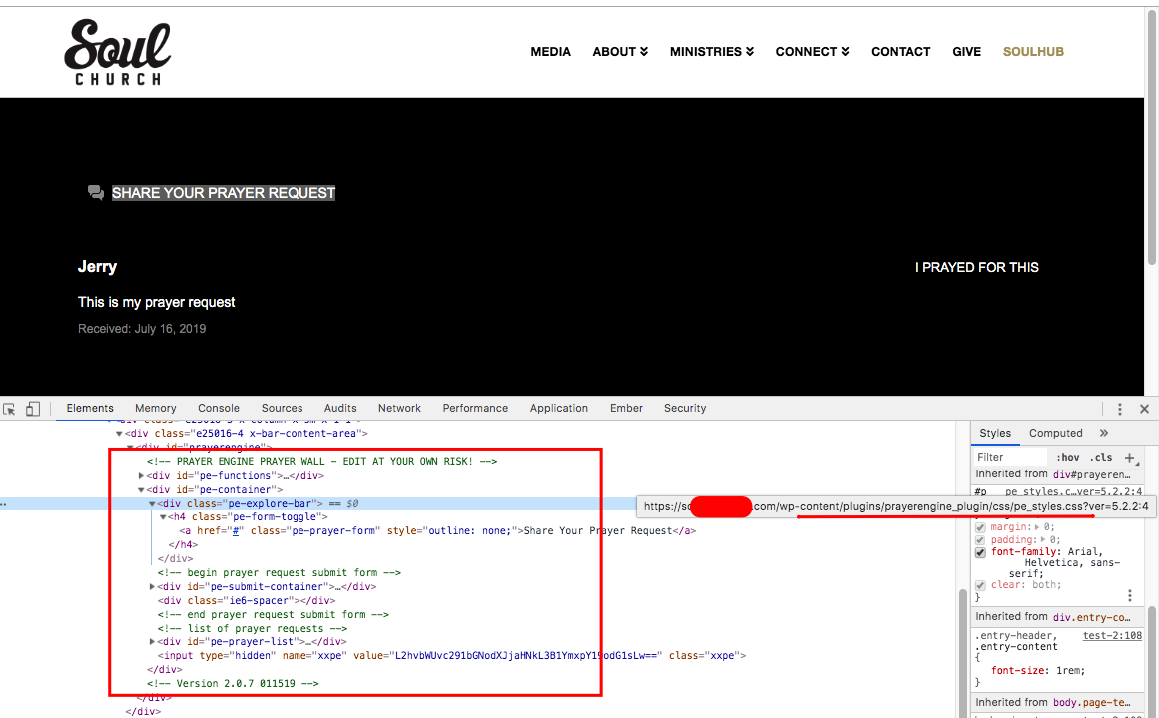This screenshot has height=718, width=1159.
Task: Open the Soul Church logo homepage
Action: 118,52
